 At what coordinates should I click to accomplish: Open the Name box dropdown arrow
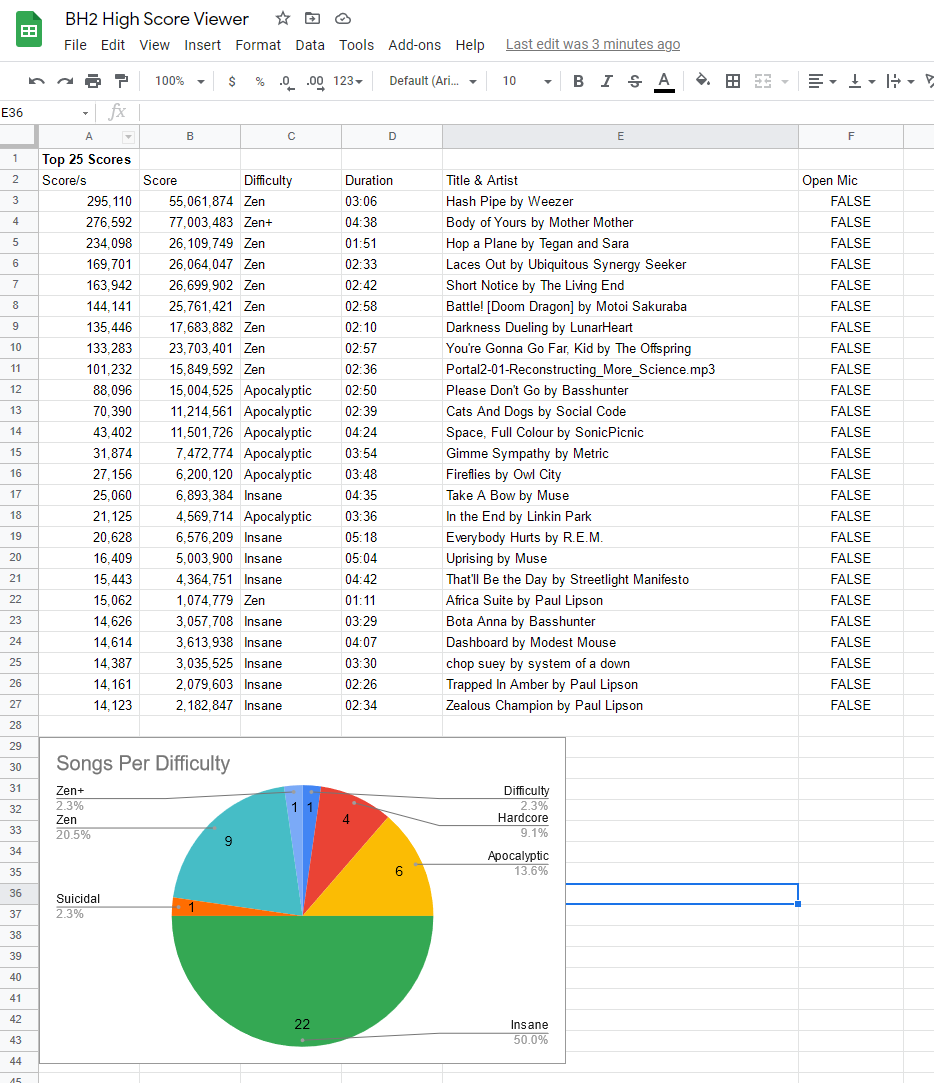click(x=86, y=113)
